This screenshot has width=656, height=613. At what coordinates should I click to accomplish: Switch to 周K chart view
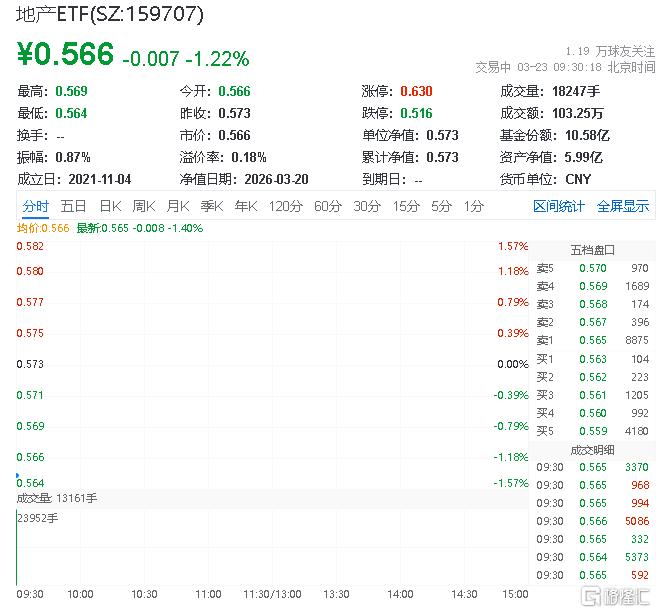(x=144, y=206)
